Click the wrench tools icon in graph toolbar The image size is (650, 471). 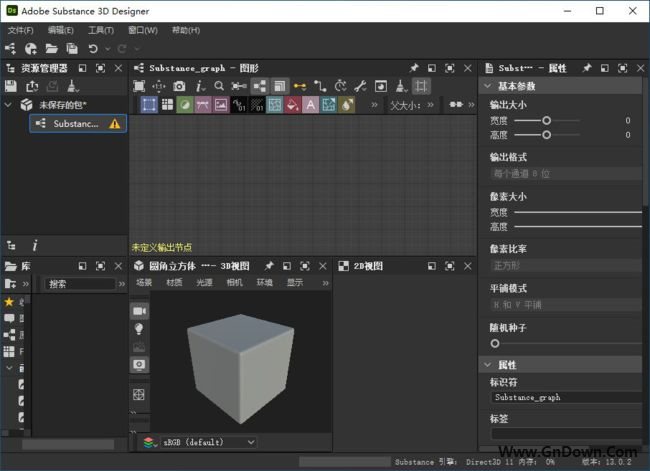pos(360,86)
